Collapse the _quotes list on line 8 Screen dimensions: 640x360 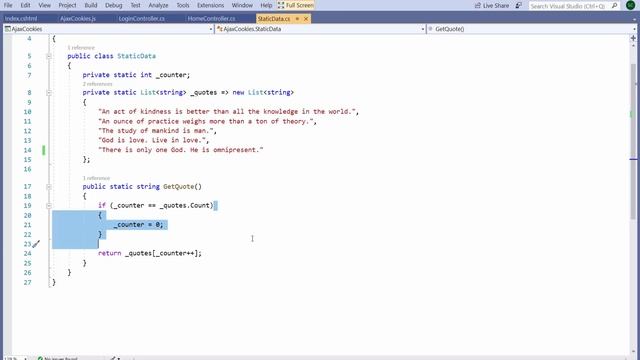pyautogui.click(x=49, y=93)
